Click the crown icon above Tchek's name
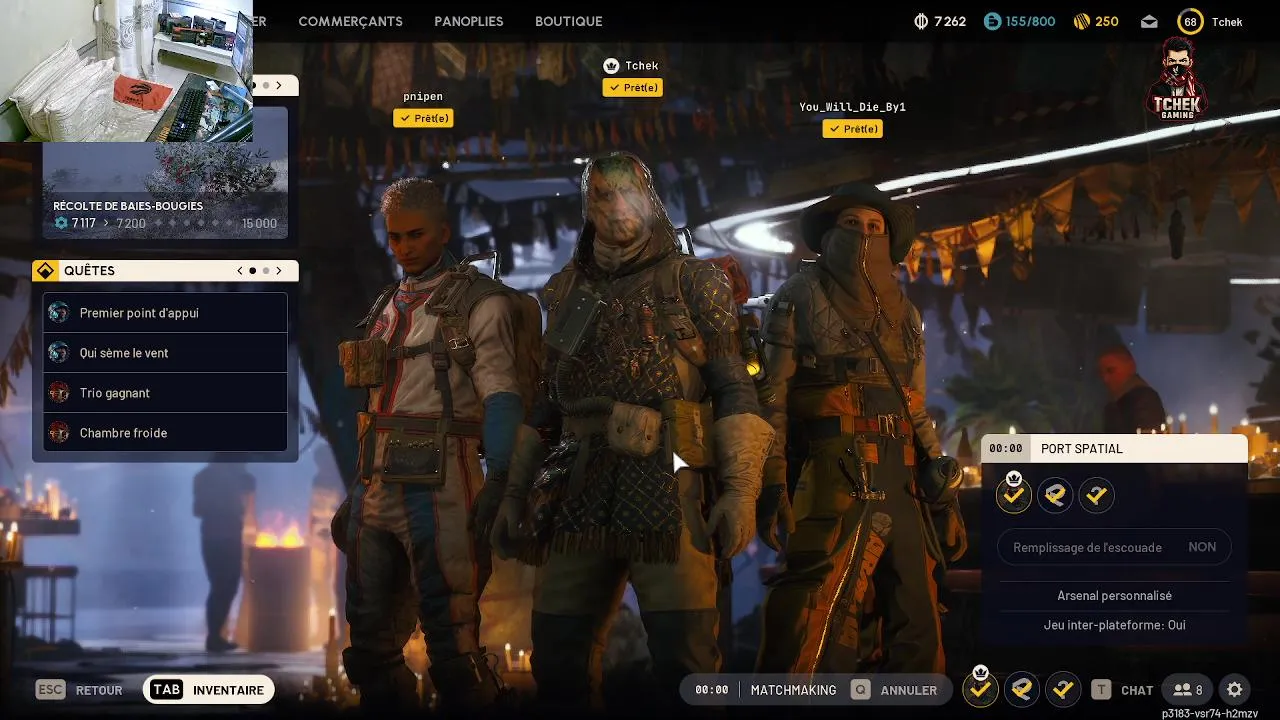The image size is (1280, 720). (611, 66)
